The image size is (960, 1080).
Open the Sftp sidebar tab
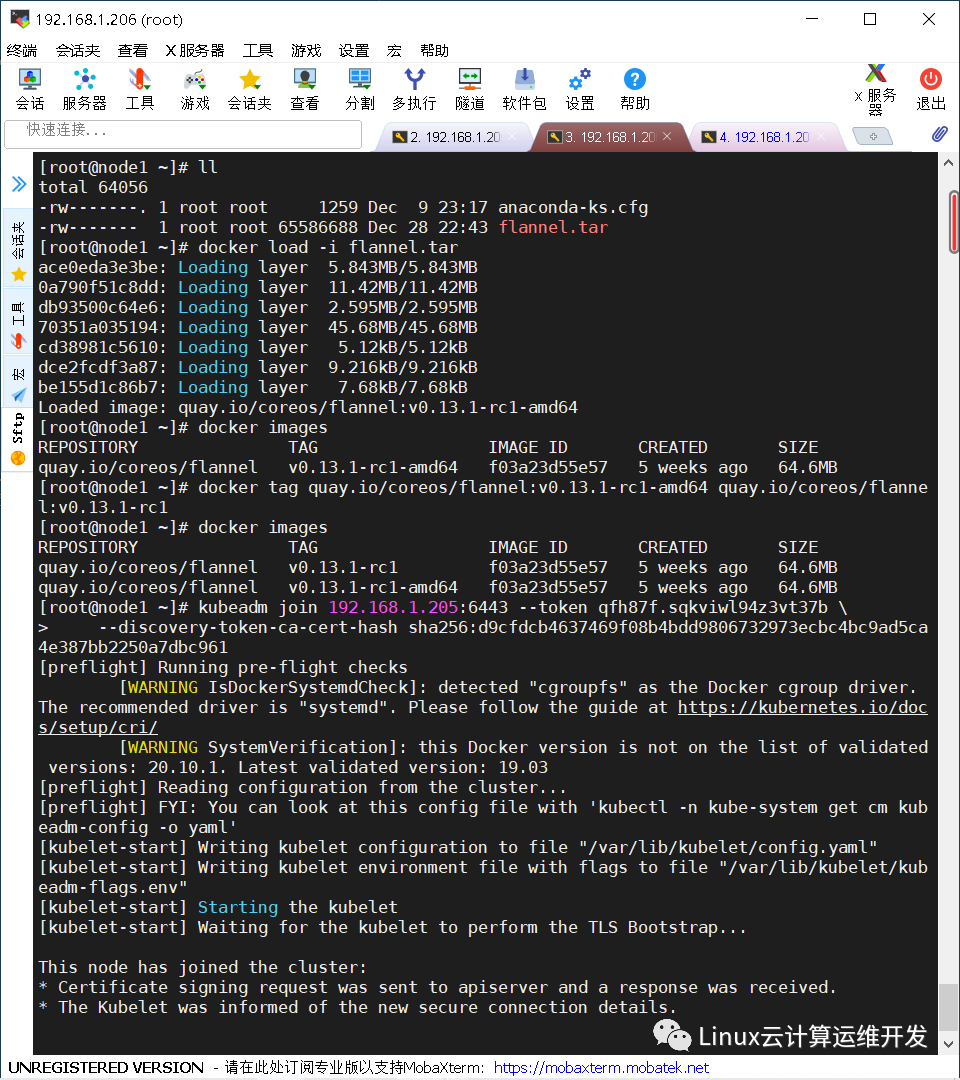coord(18,439)
